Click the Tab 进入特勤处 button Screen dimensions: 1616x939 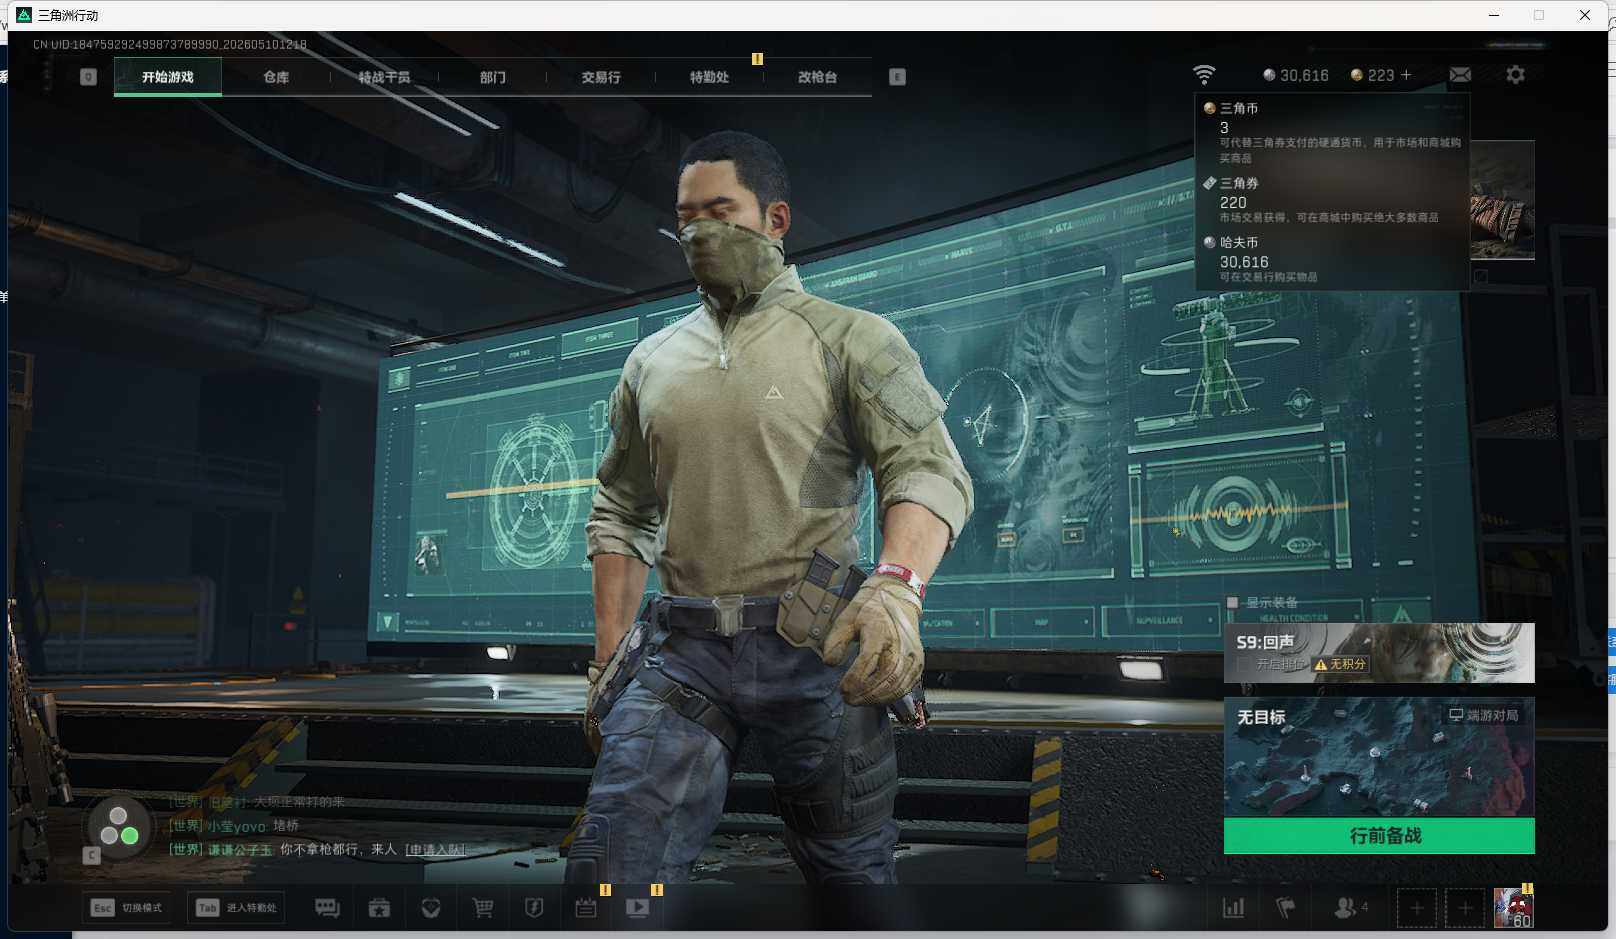coord(237,908)
